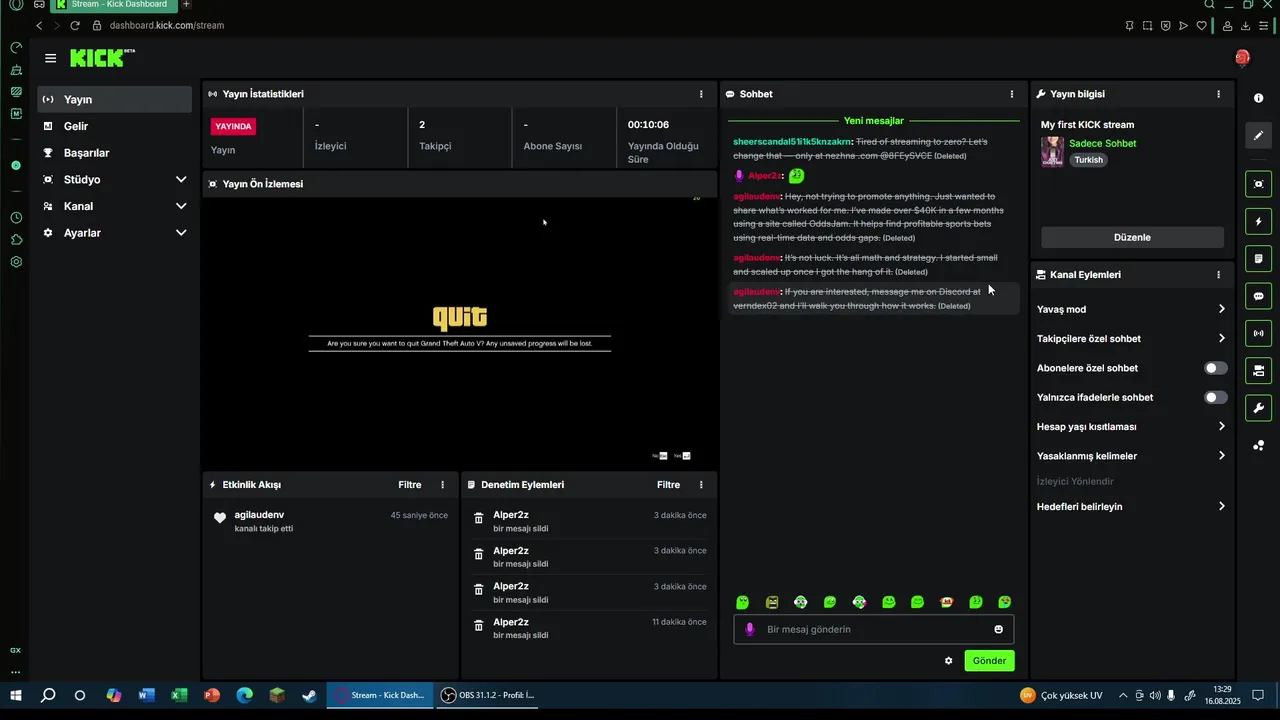Image resolution: width=1280 pixels, height=720 pixels.
Task: Click the last emote in the emote row
Action: 1005,602
